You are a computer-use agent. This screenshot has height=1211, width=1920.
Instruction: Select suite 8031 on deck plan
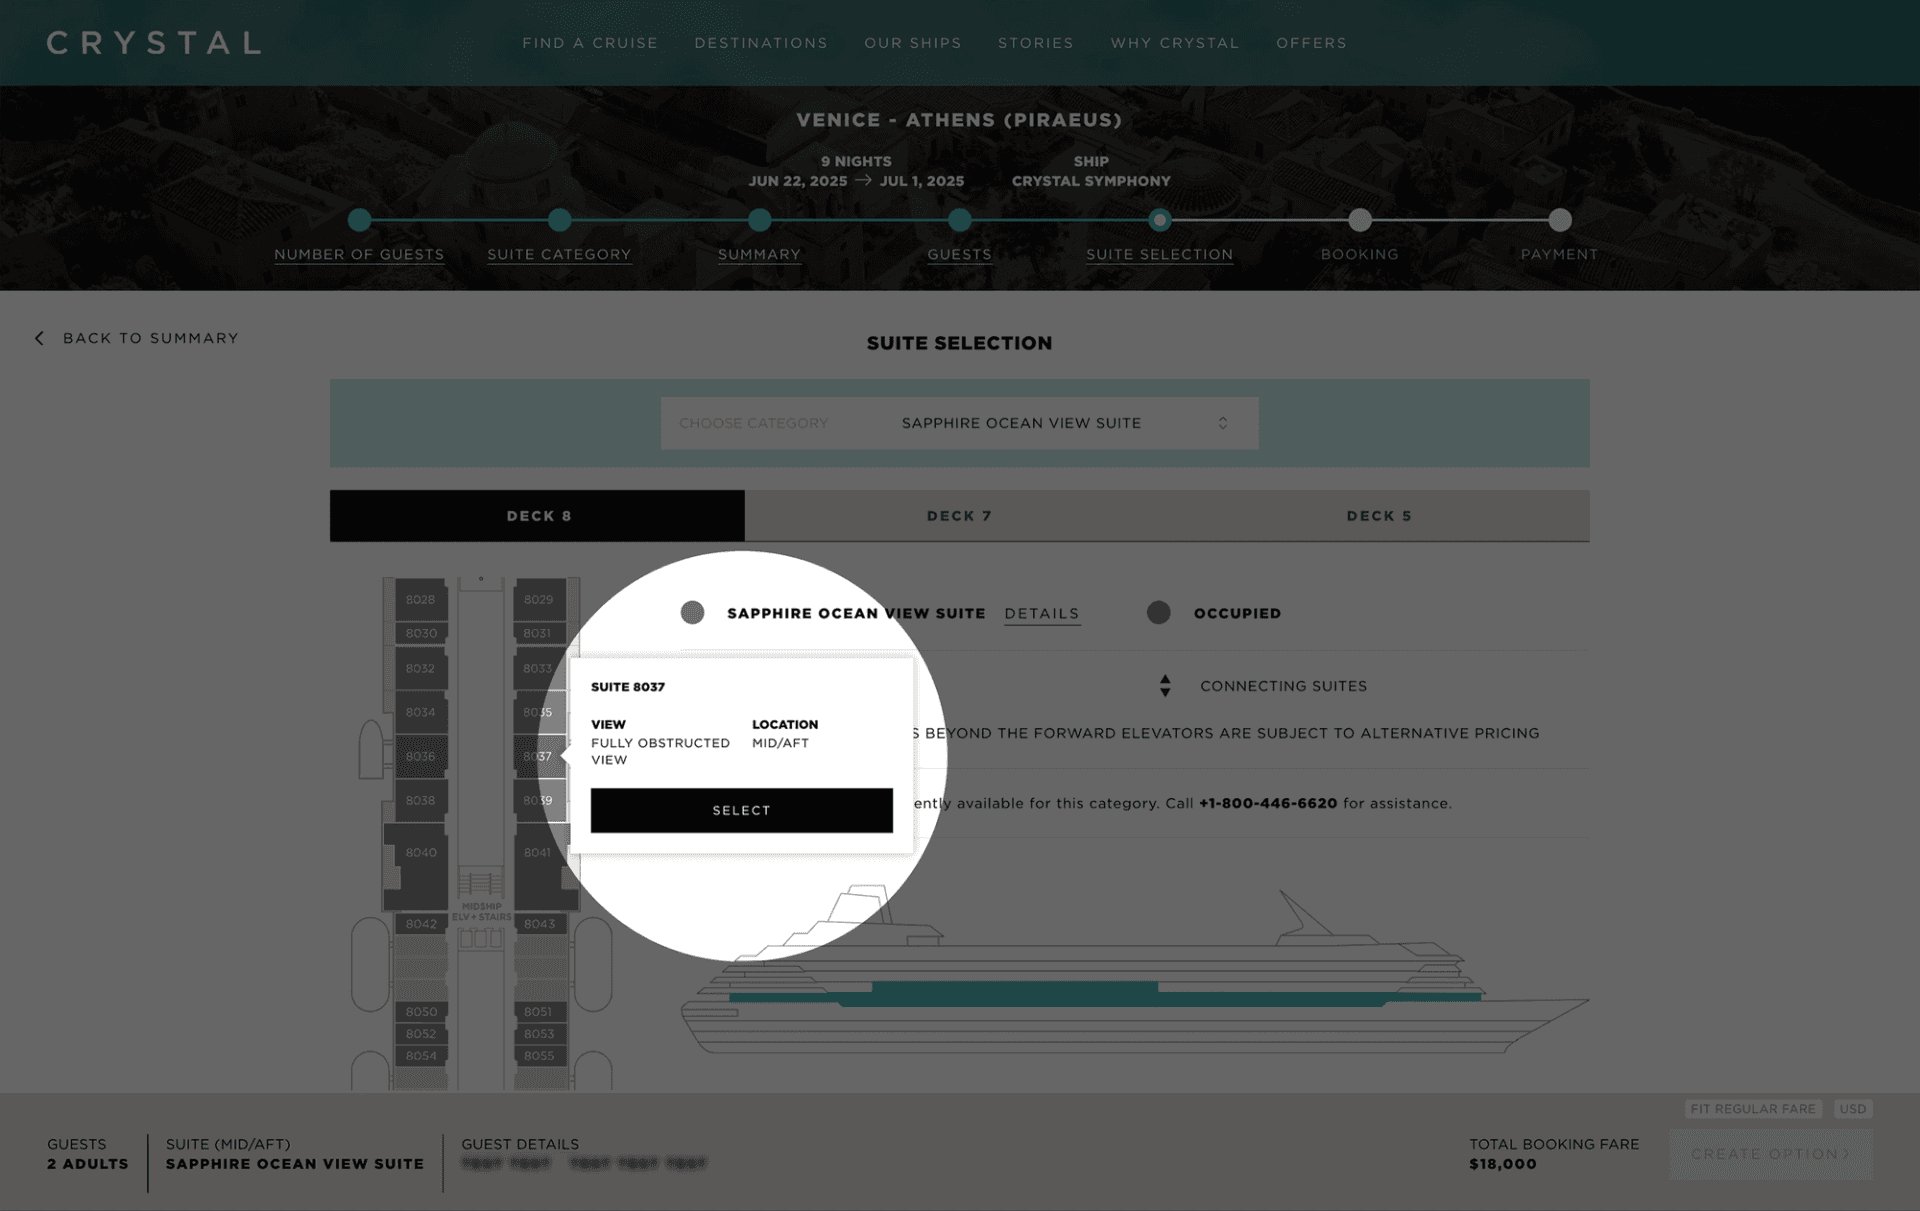coord(539,633)
